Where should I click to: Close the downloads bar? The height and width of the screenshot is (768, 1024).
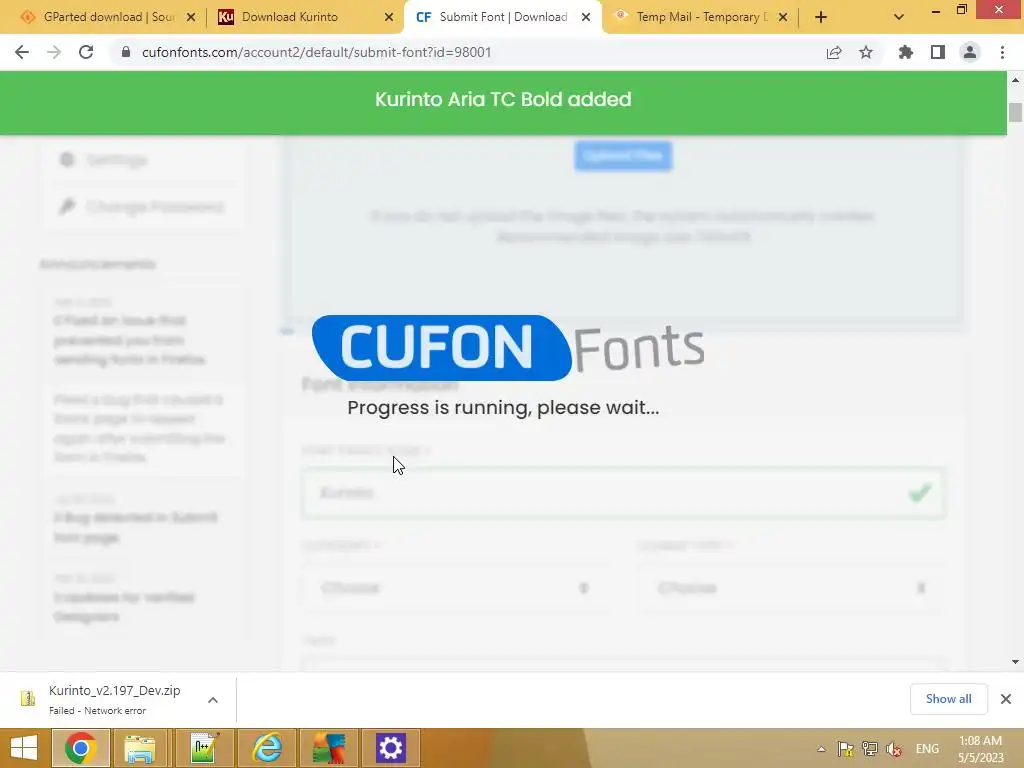click(x=1006, y=699)
